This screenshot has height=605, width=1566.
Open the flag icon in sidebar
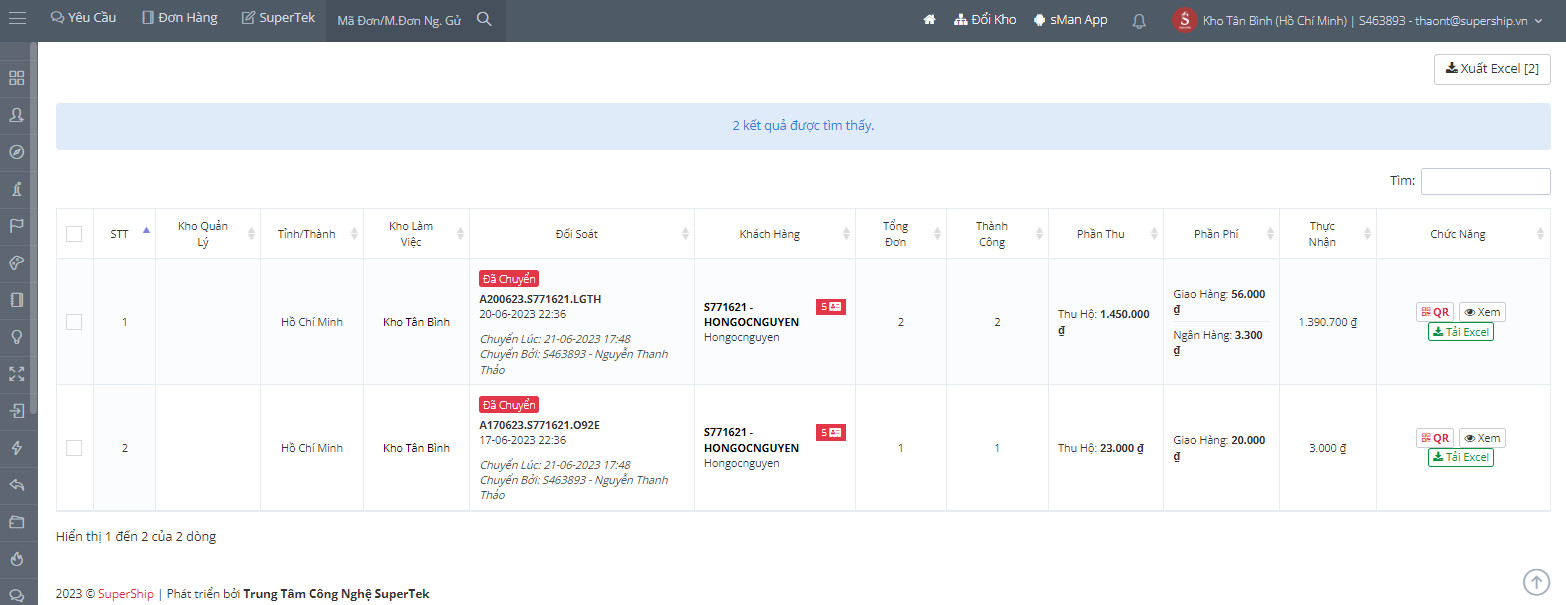click(x=17, y=226)
